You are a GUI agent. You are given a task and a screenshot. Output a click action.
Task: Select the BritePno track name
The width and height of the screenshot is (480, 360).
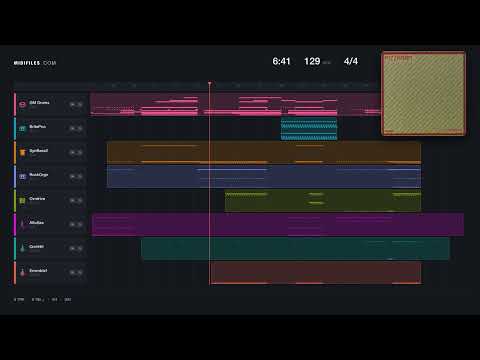coord(38,126)
